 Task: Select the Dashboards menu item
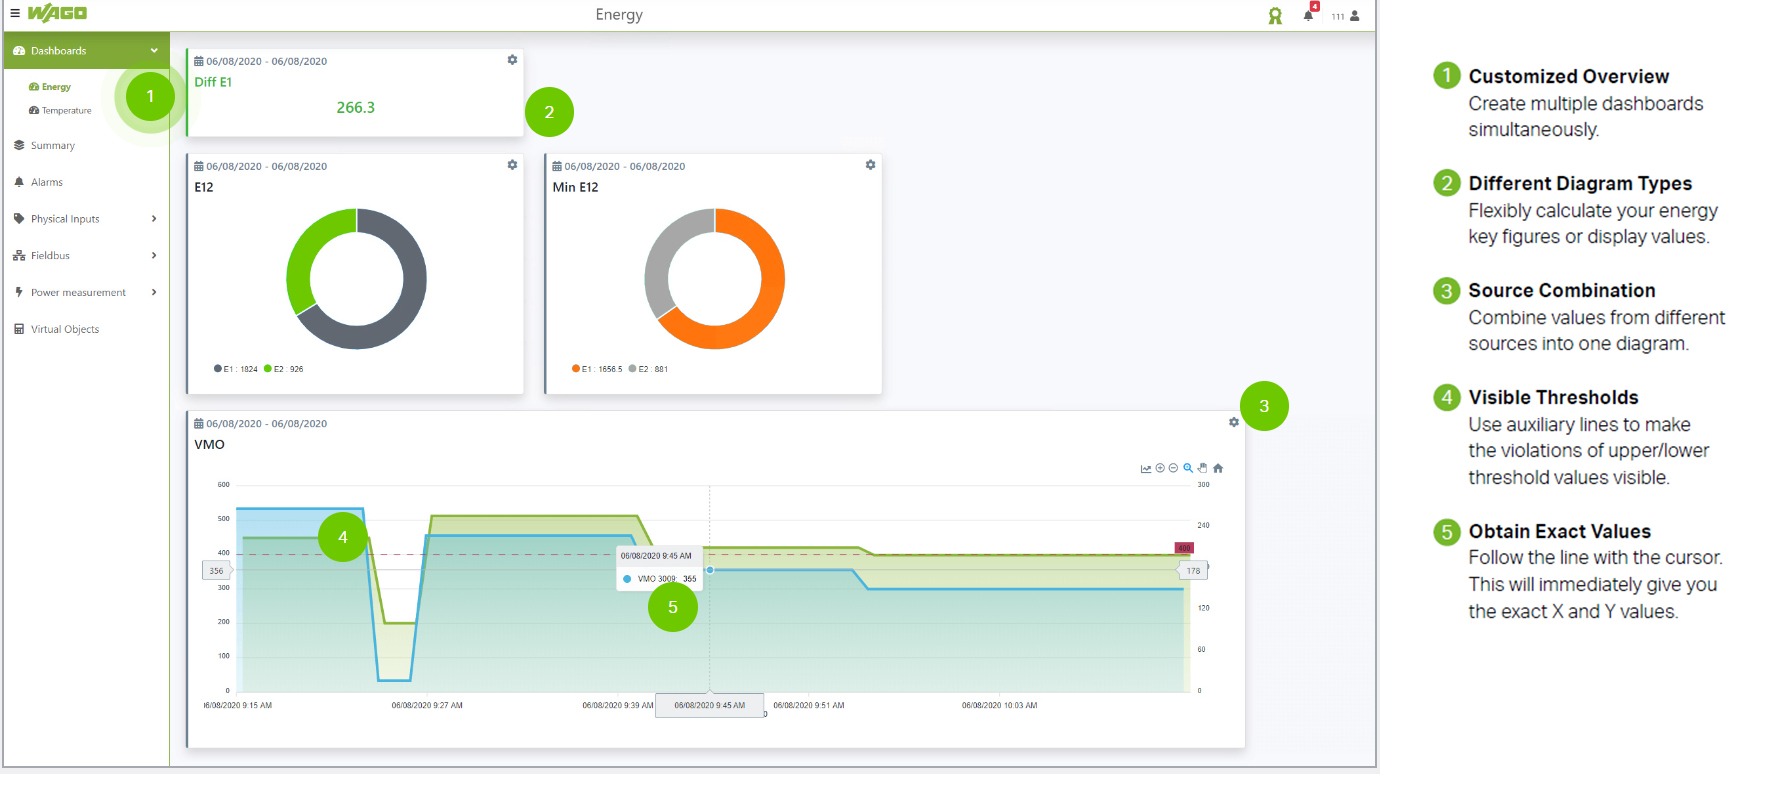click(x=86, y=50)
